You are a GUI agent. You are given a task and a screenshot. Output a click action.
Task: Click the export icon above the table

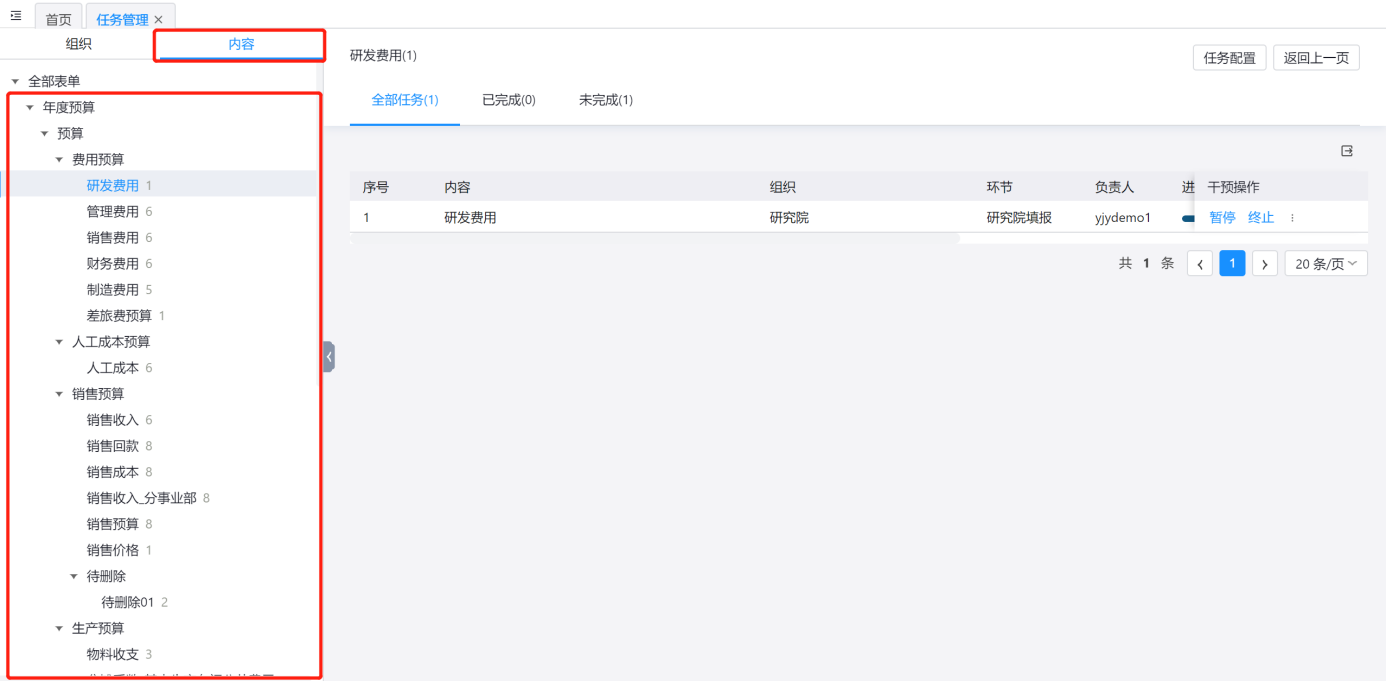click(x=1347, y=151)
